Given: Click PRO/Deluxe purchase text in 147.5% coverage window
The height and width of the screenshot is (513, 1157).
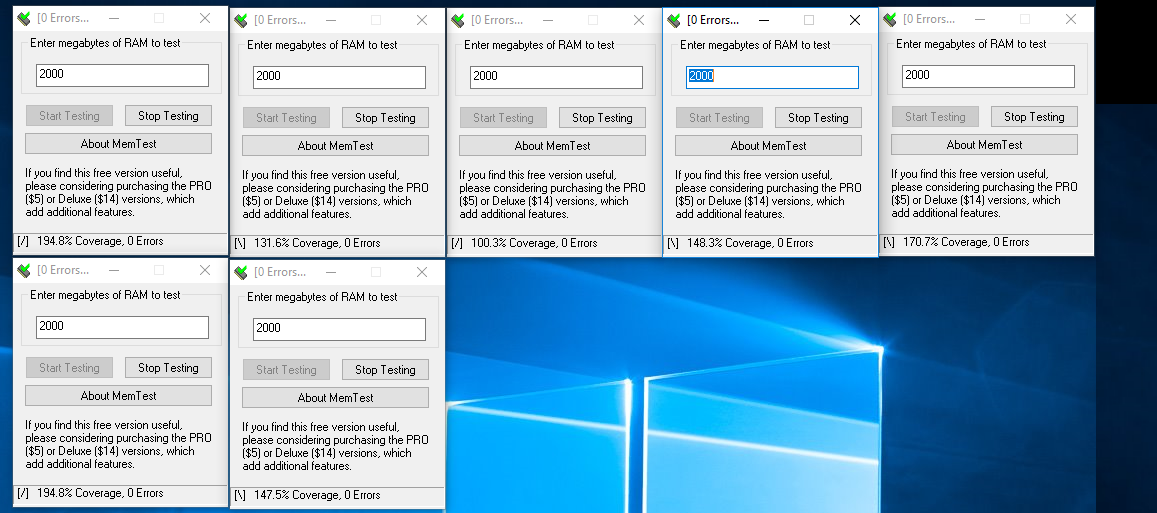Looking at the screenshot, I should pyautogui.click(x=335, y=447).
